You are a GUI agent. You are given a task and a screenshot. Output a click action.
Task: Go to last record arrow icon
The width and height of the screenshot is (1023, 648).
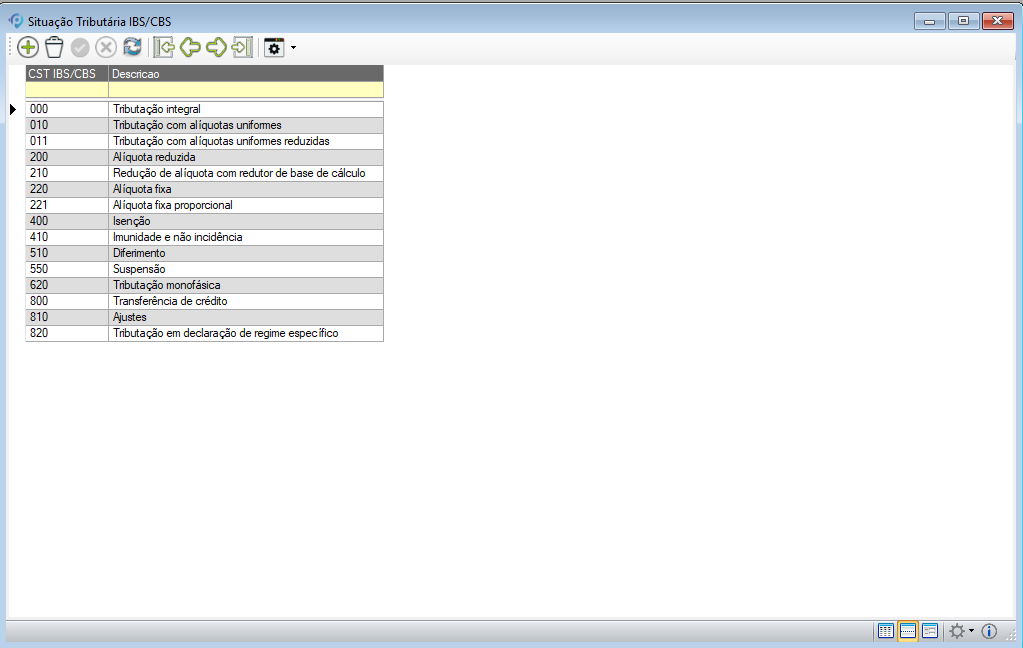242,48
